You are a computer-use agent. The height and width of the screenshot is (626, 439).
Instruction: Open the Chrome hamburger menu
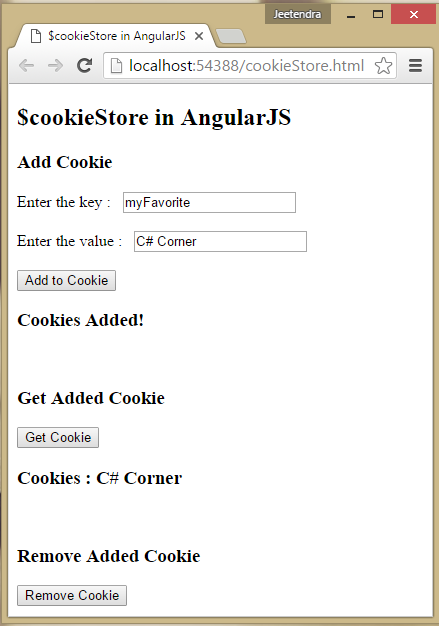415,65
